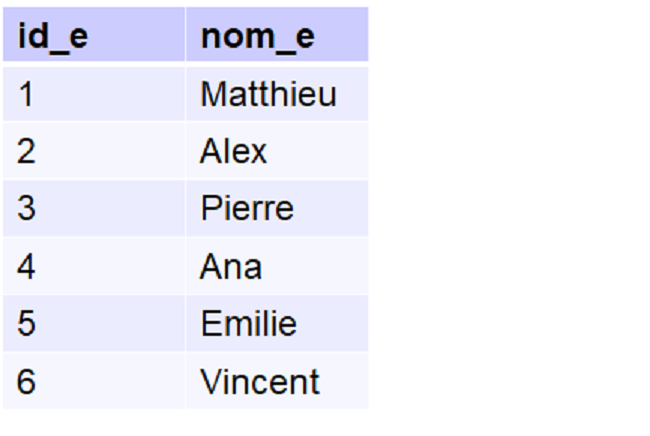Click the divider between the two header cells
Image resolution: width=650 pixels, height=436 pixels.
click(x=185, y=36)
